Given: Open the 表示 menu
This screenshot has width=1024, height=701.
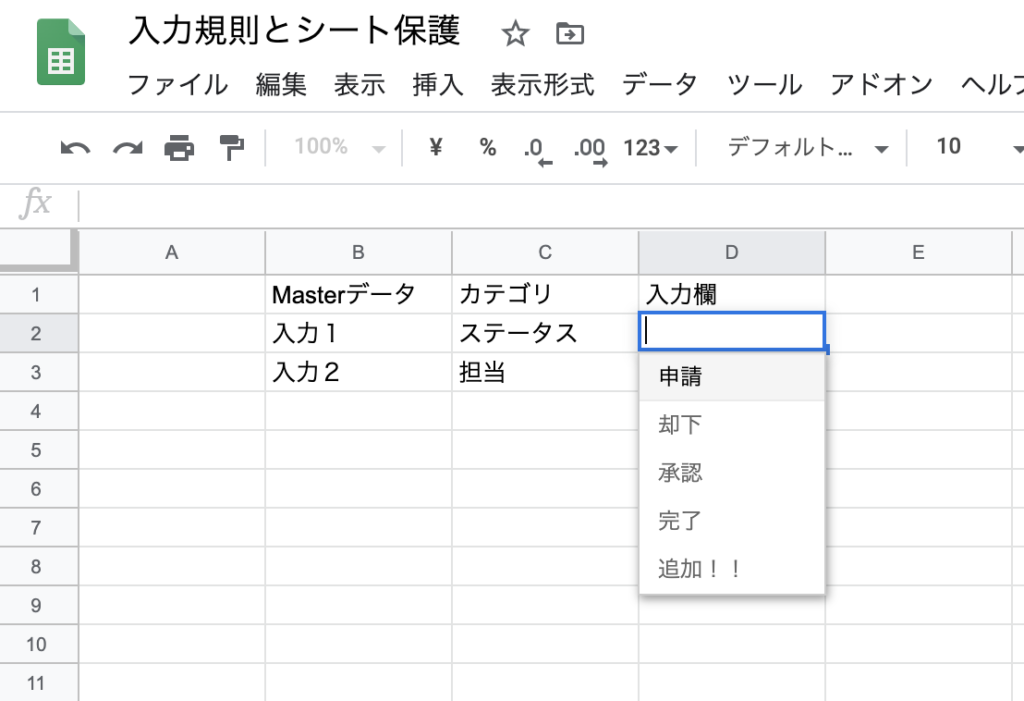Looking at the screenshot, I should coord(359,85).
